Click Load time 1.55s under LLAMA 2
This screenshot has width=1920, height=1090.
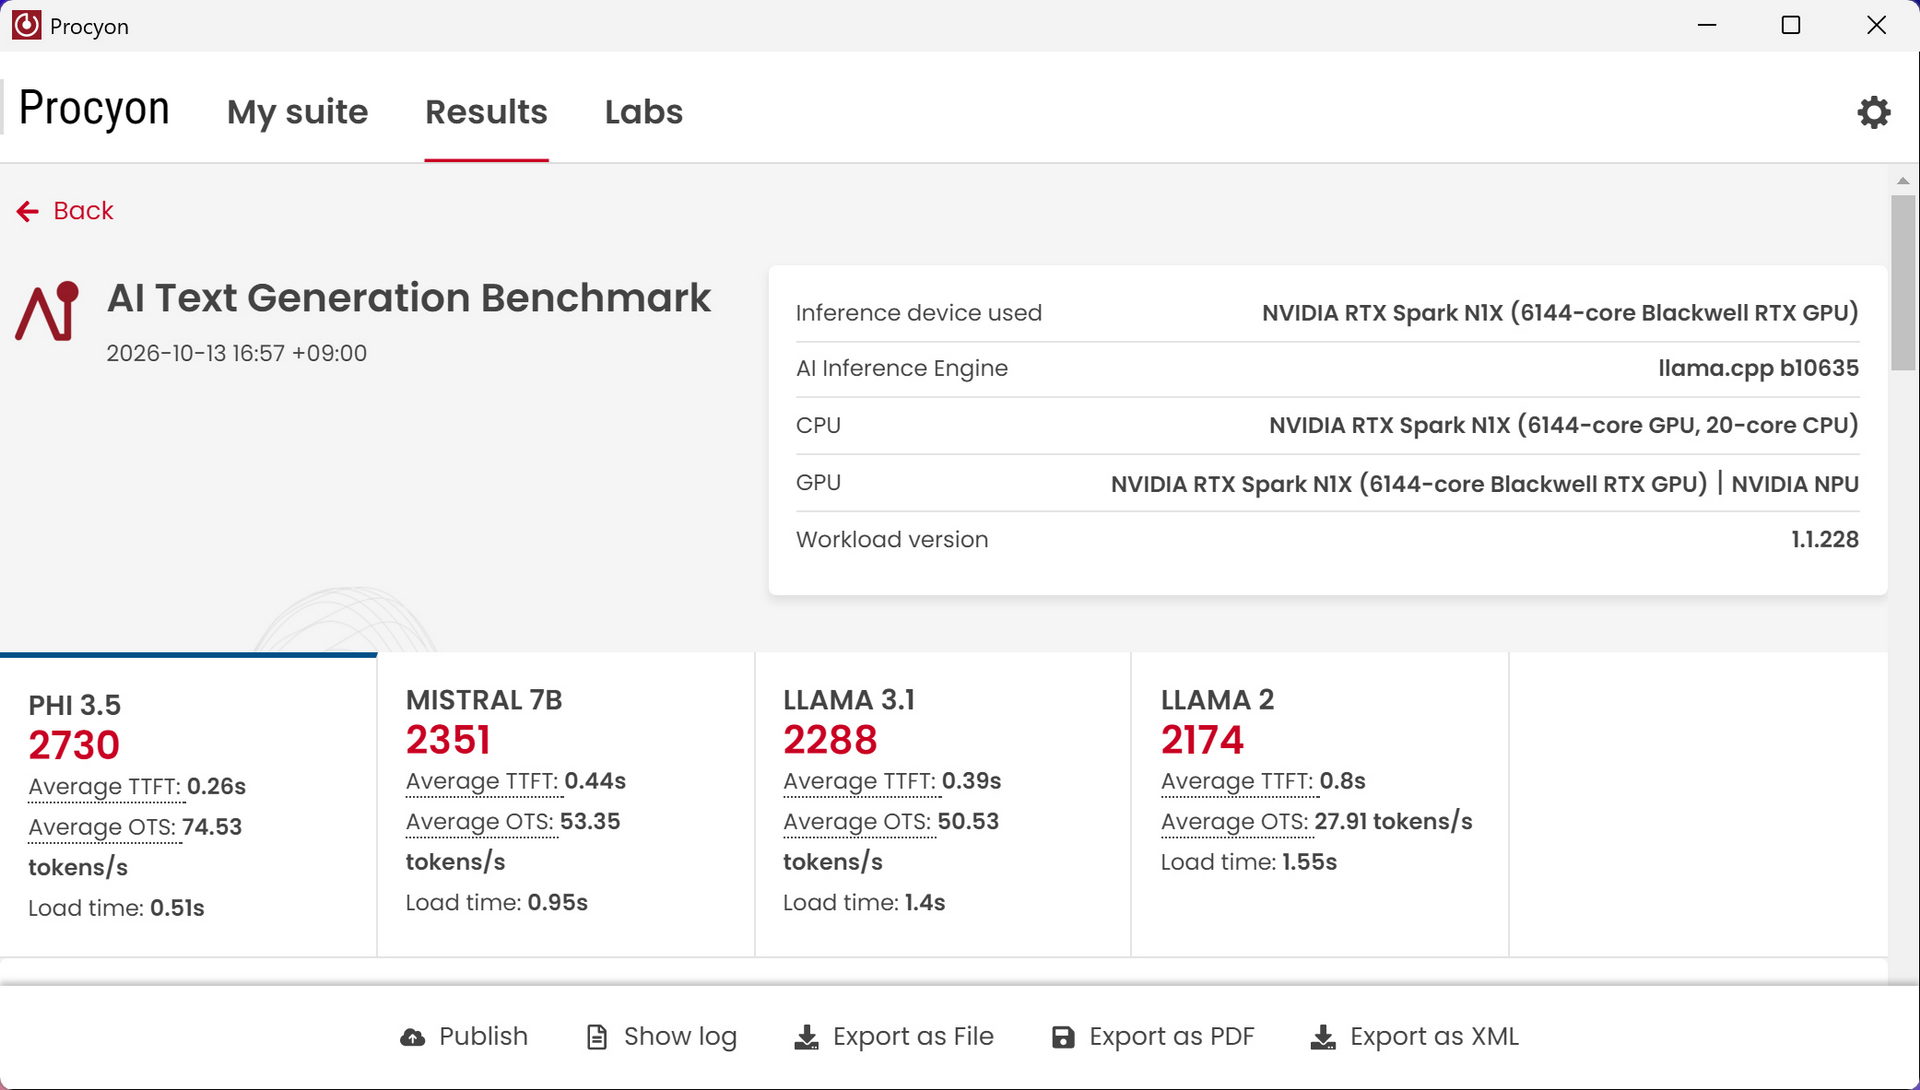1249,862
